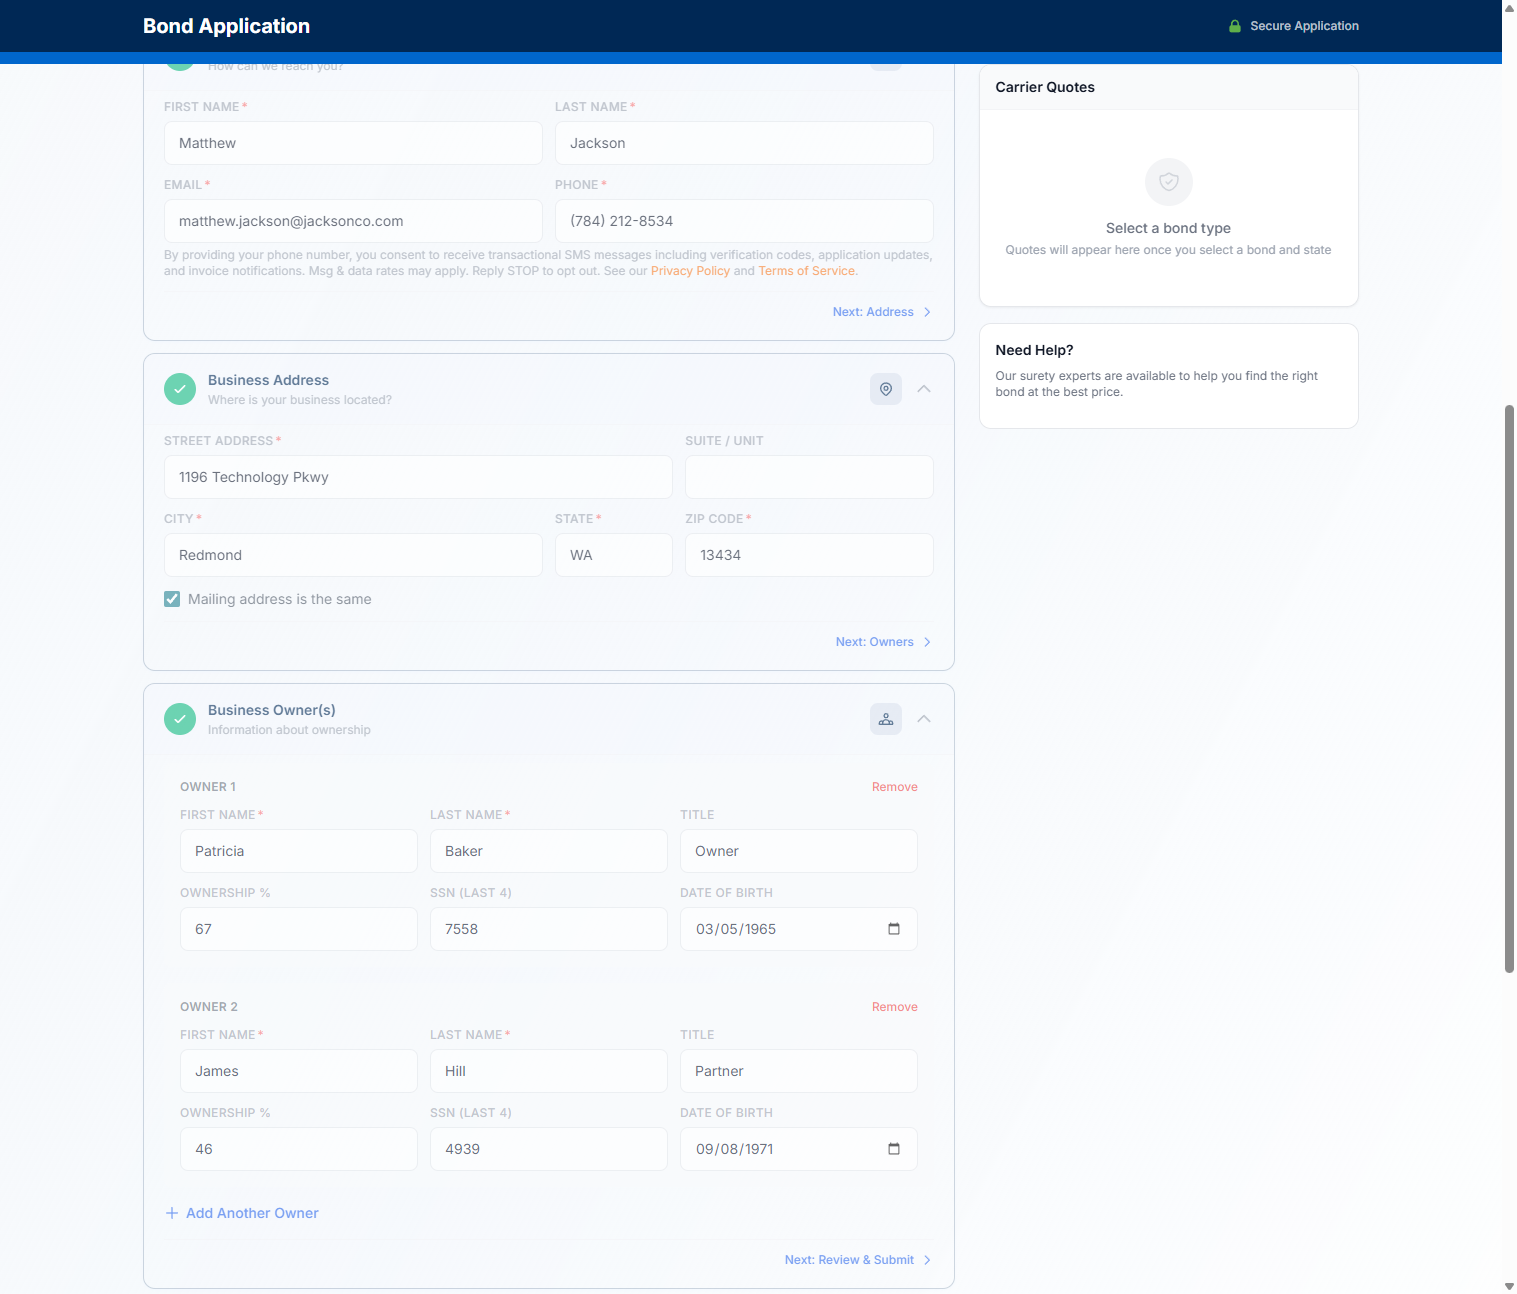Remove Owner 2 James Hill
This screenshot has width=1517, height=1294.
click(894, 1007)
